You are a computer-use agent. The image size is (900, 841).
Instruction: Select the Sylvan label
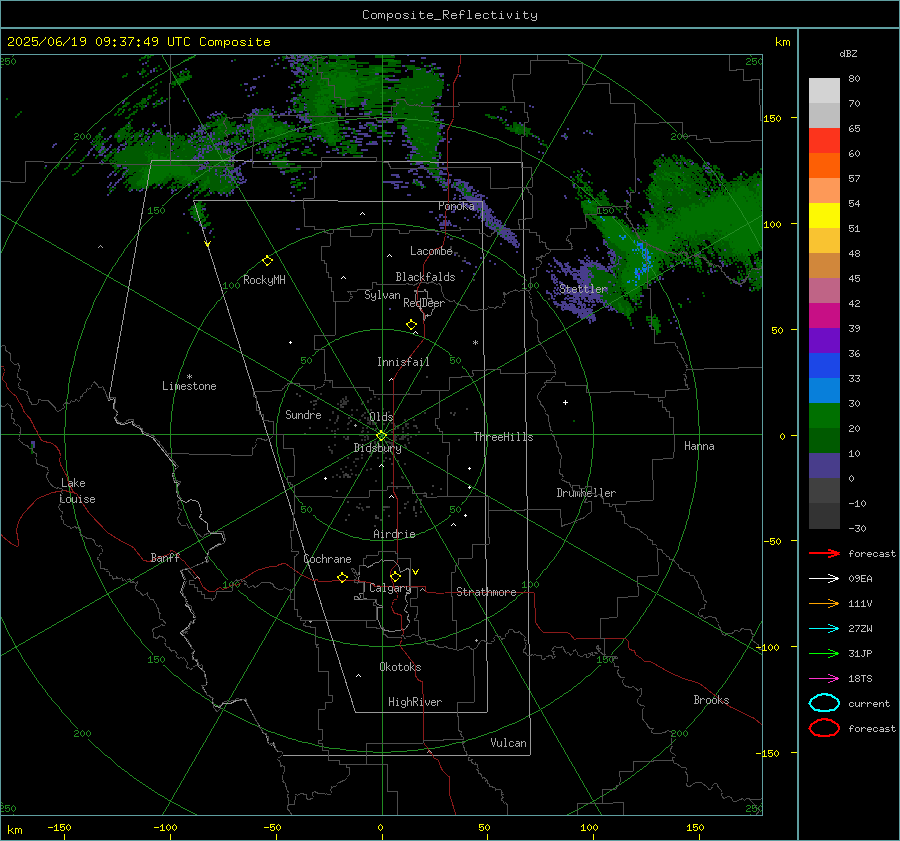coord(382,295)
